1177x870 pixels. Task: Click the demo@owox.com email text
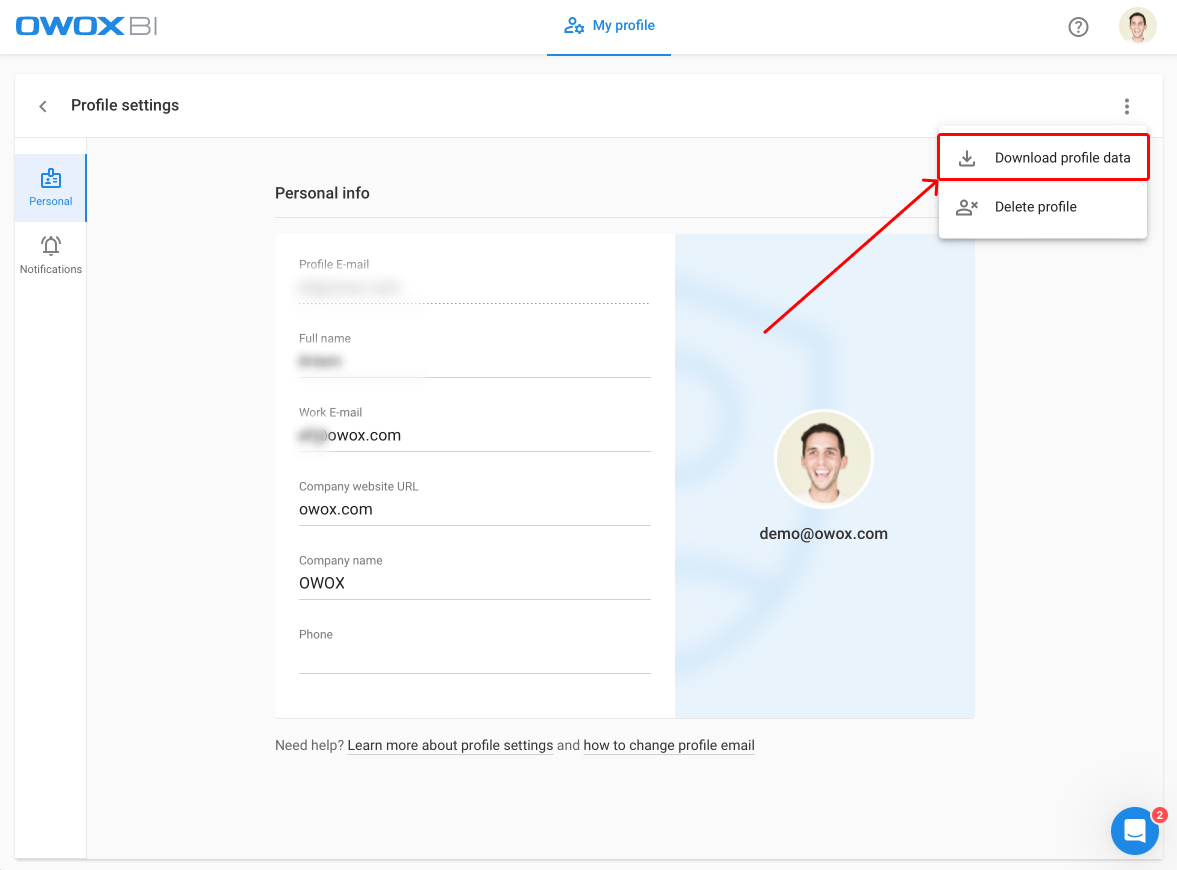tap(823, 534)
